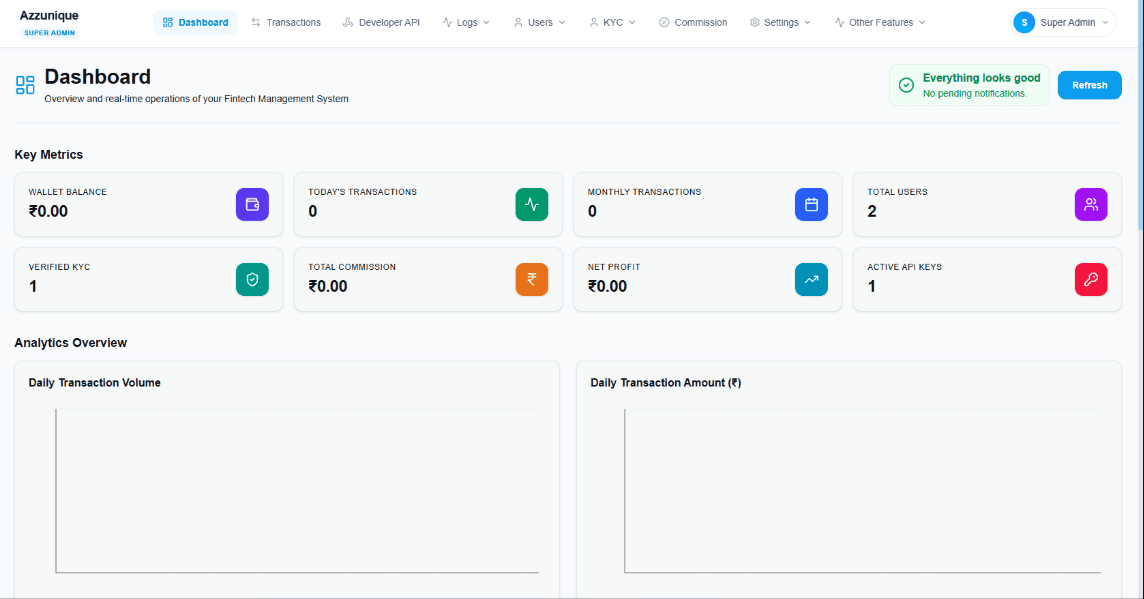The width and height of the screenshot is (1144, 599).
Task: Click the magenta users icon in Total Users card
Action: pyautogui.click(x=1091, y=204)
